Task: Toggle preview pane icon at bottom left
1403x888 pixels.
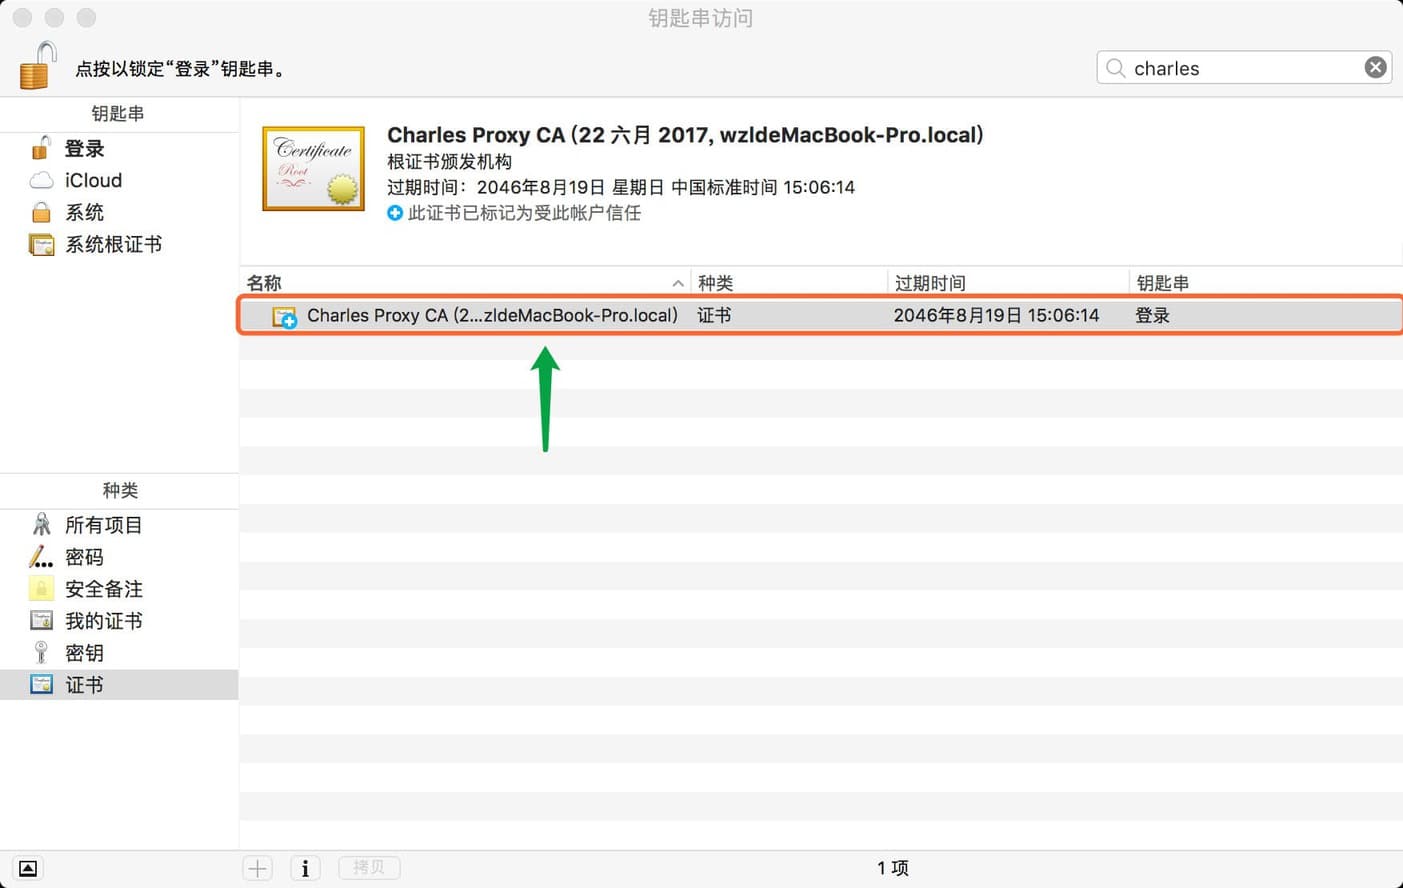Action: coord(28,868)
